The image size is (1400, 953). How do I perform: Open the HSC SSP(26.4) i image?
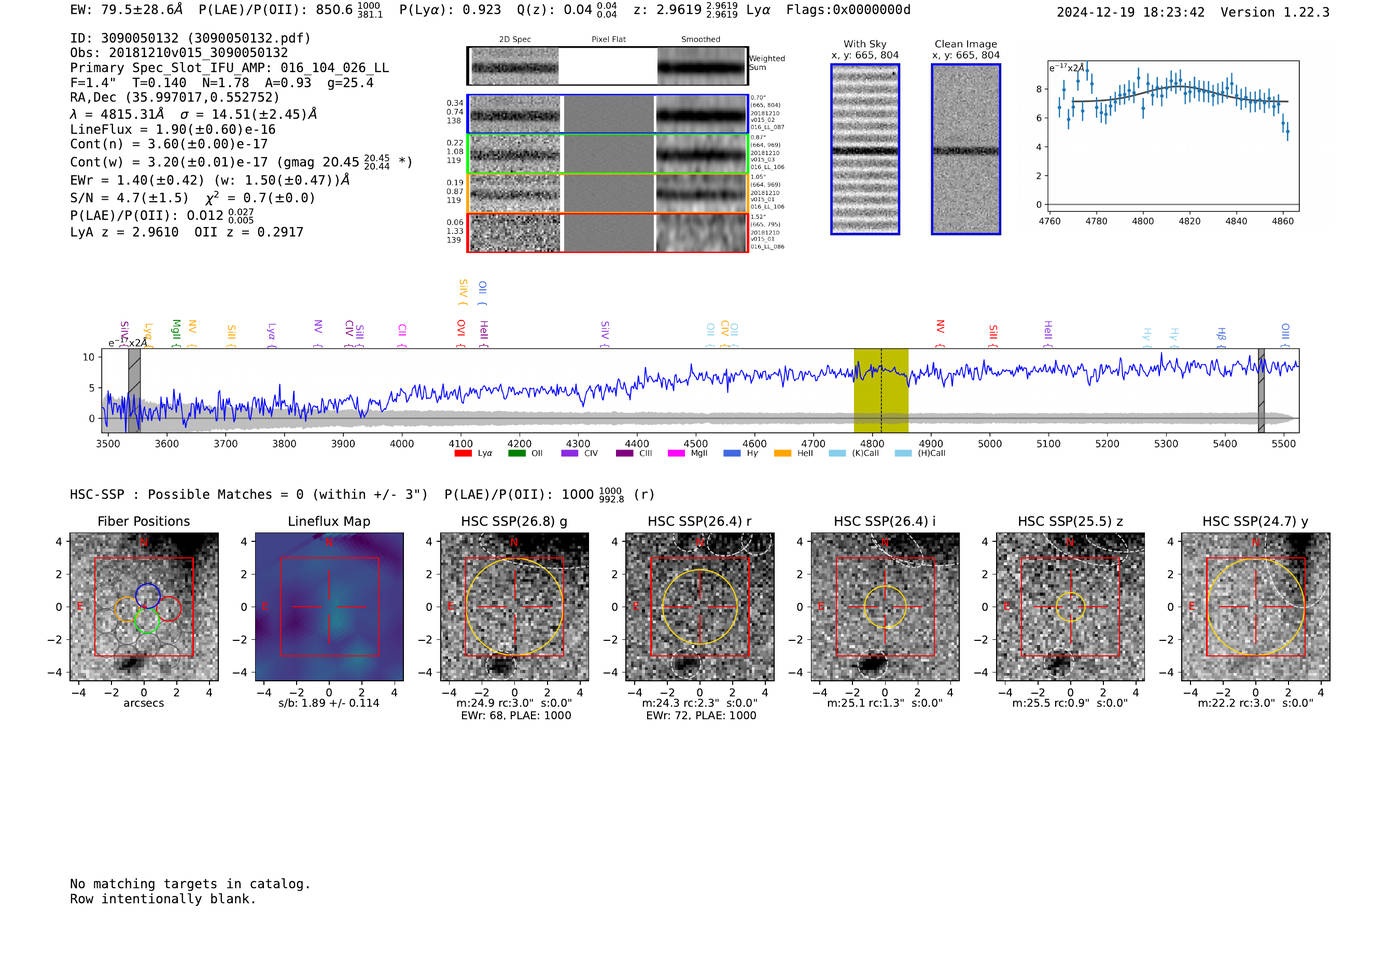885,607
